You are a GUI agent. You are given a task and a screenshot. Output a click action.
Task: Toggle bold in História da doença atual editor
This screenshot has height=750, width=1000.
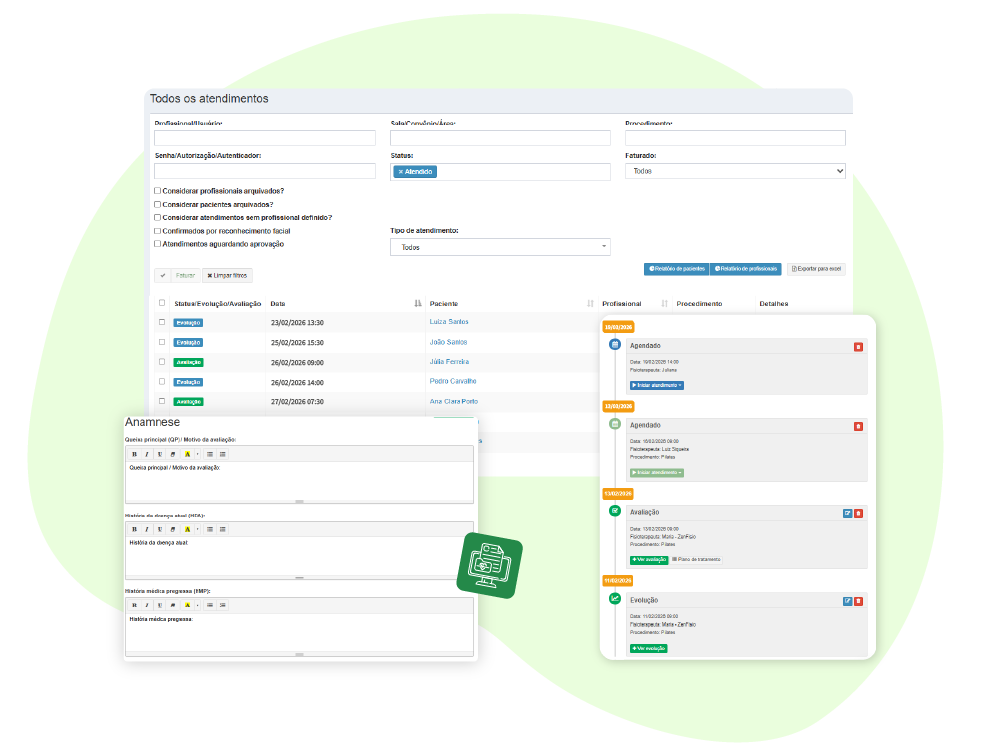(x=135, y=529)
